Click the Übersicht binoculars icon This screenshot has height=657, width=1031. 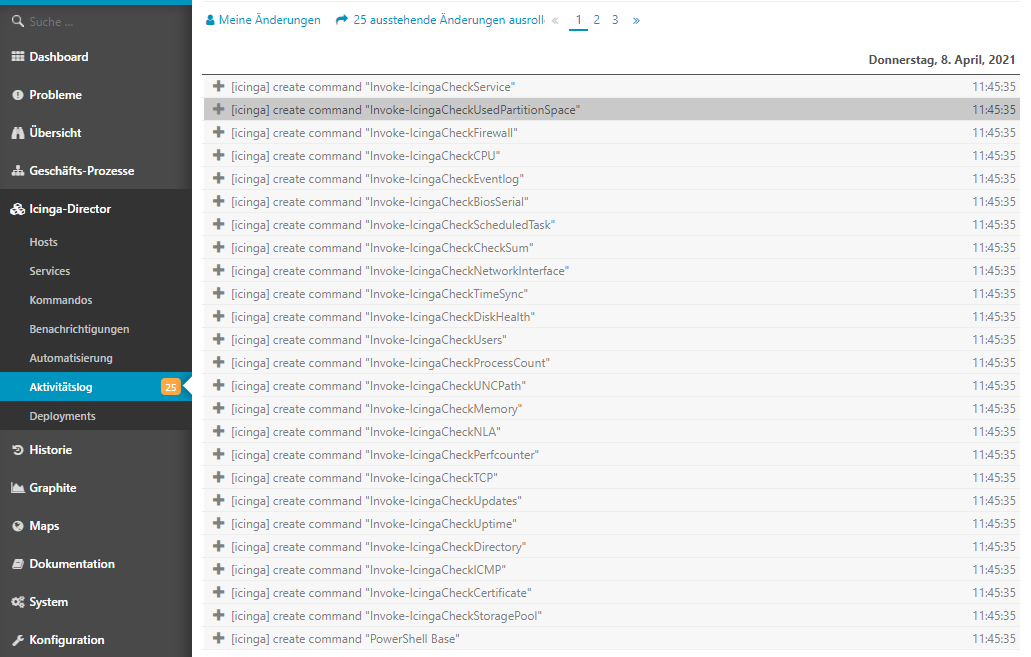17,133
